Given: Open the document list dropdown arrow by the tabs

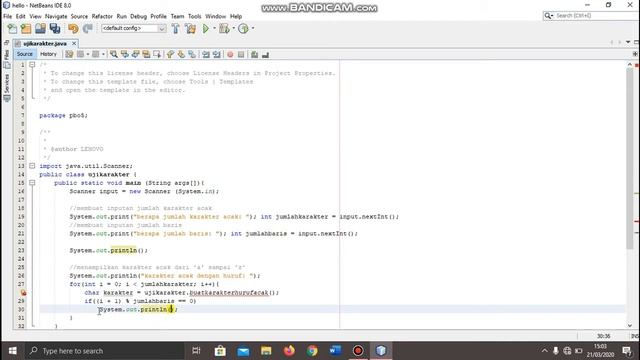Looking at the screenshot, I should pyautogui.click(x=628, y=42).
